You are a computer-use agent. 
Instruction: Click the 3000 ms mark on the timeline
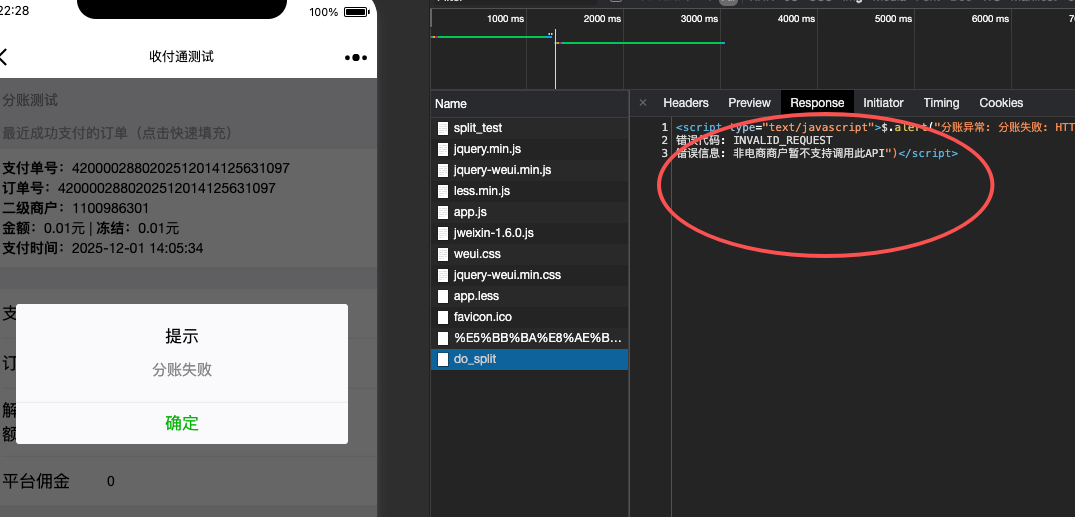[x=699, y=19]
